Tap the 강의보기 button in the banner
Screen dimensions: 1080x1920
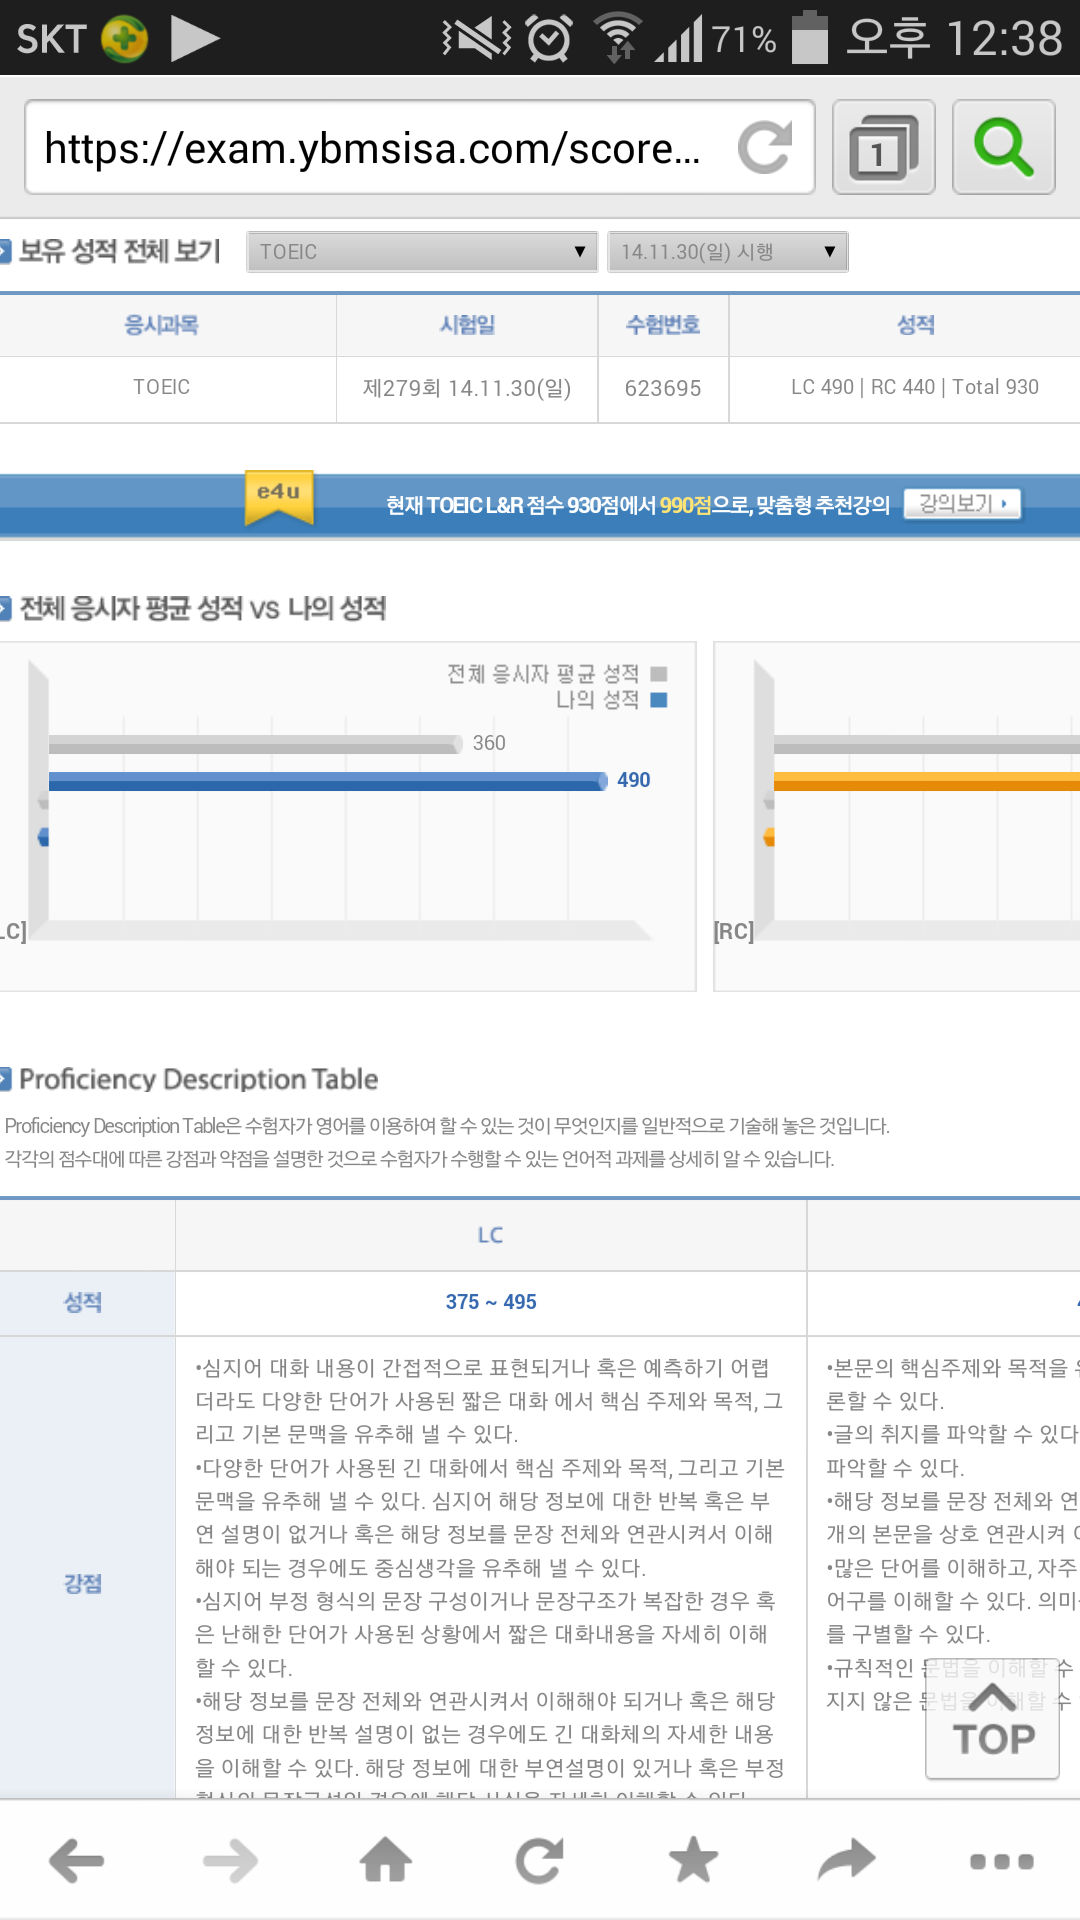pyautogui.click(x=962, y=503)
